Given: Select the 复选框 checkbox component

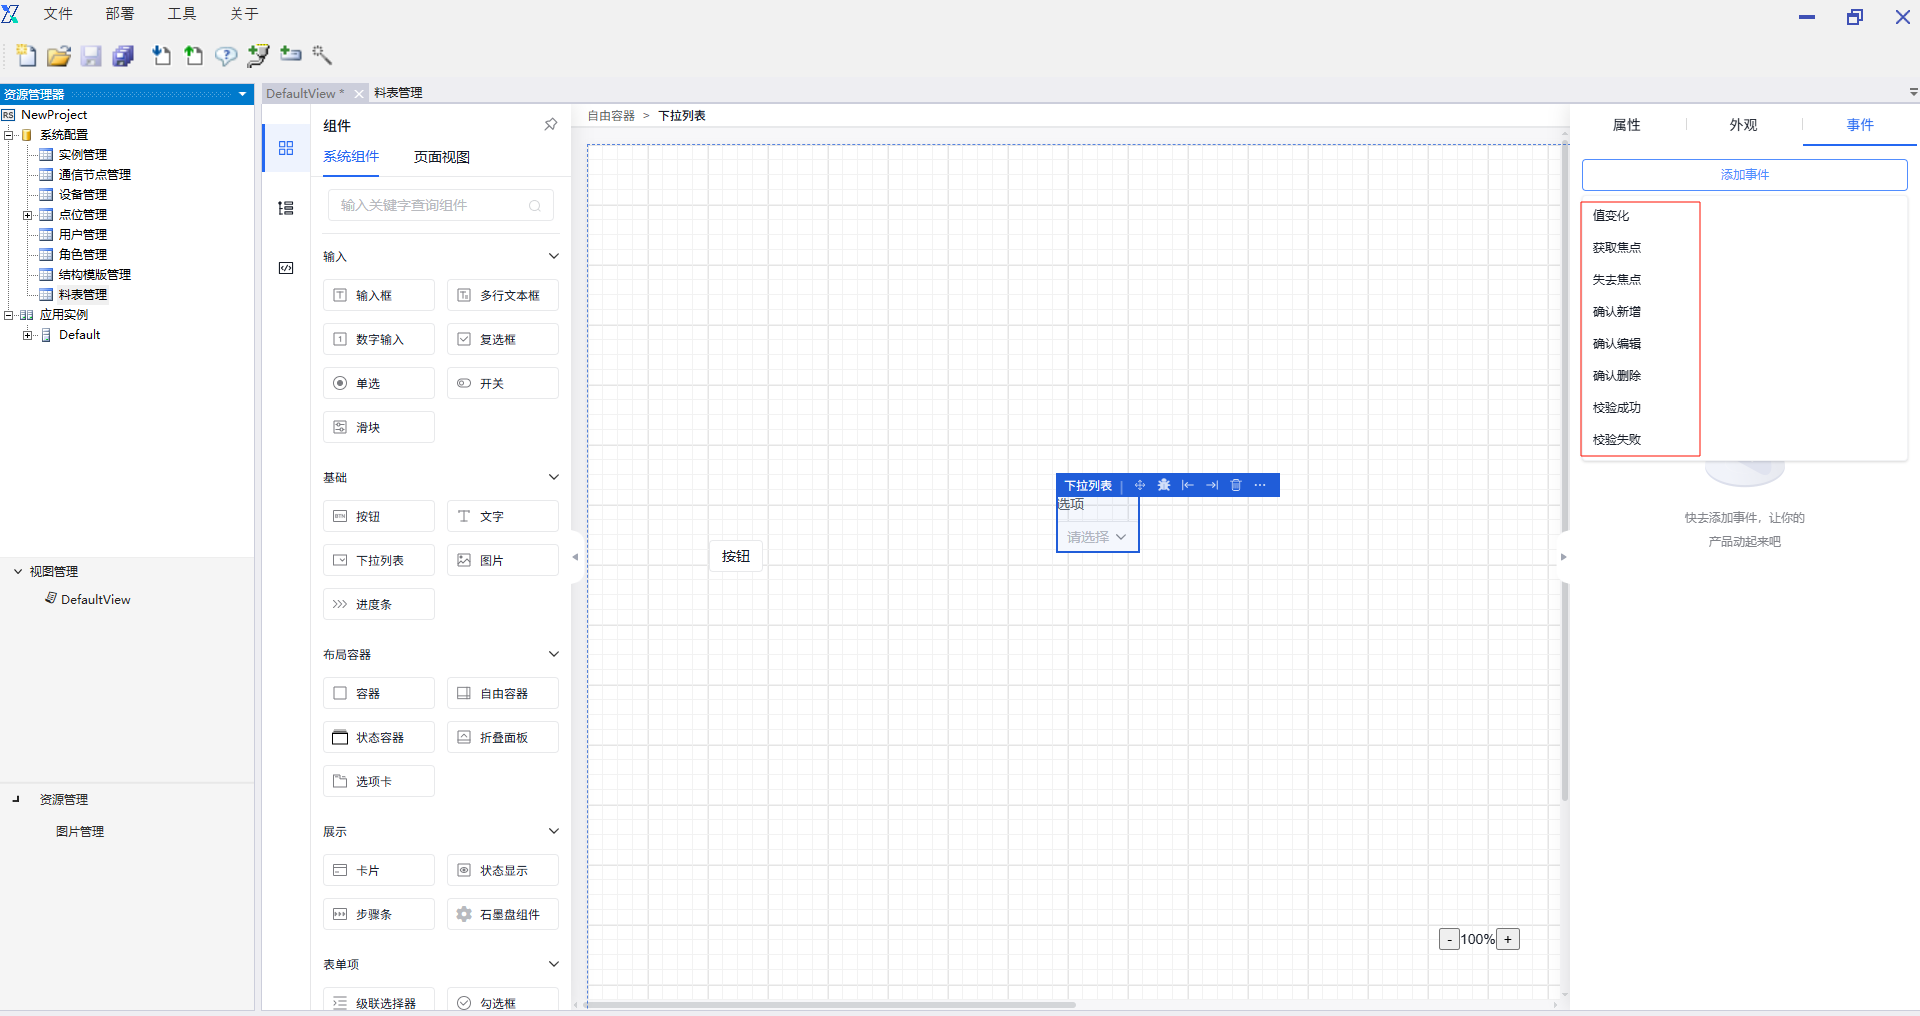Looking at the screenshot, I should point(502,339).
